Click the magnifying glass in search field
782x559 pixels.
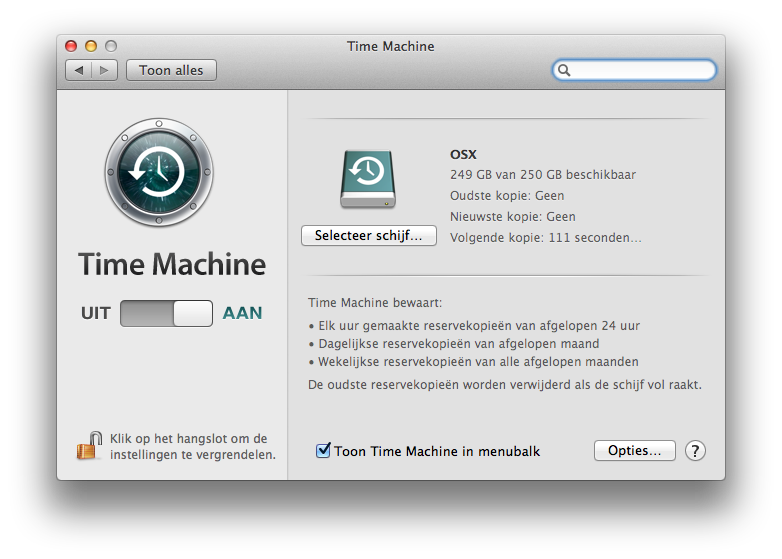(565, 71)
